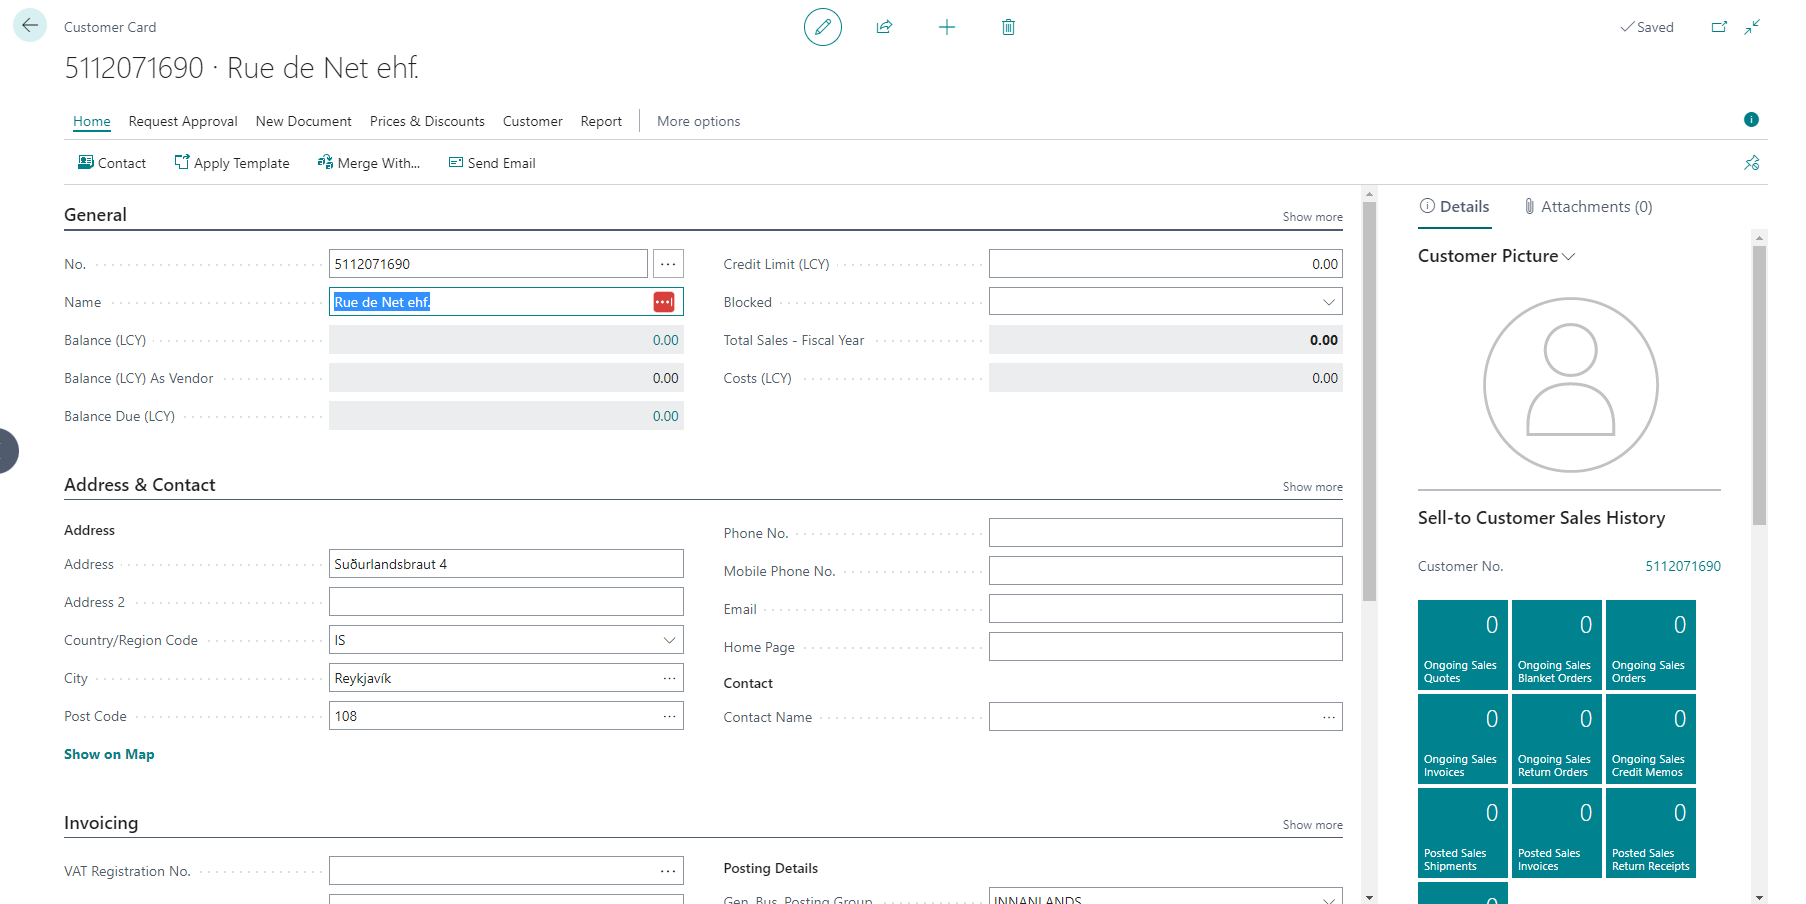Click the plus icon to create new customer
This screenshot has height=904, width=1806.
pos(946,27)
